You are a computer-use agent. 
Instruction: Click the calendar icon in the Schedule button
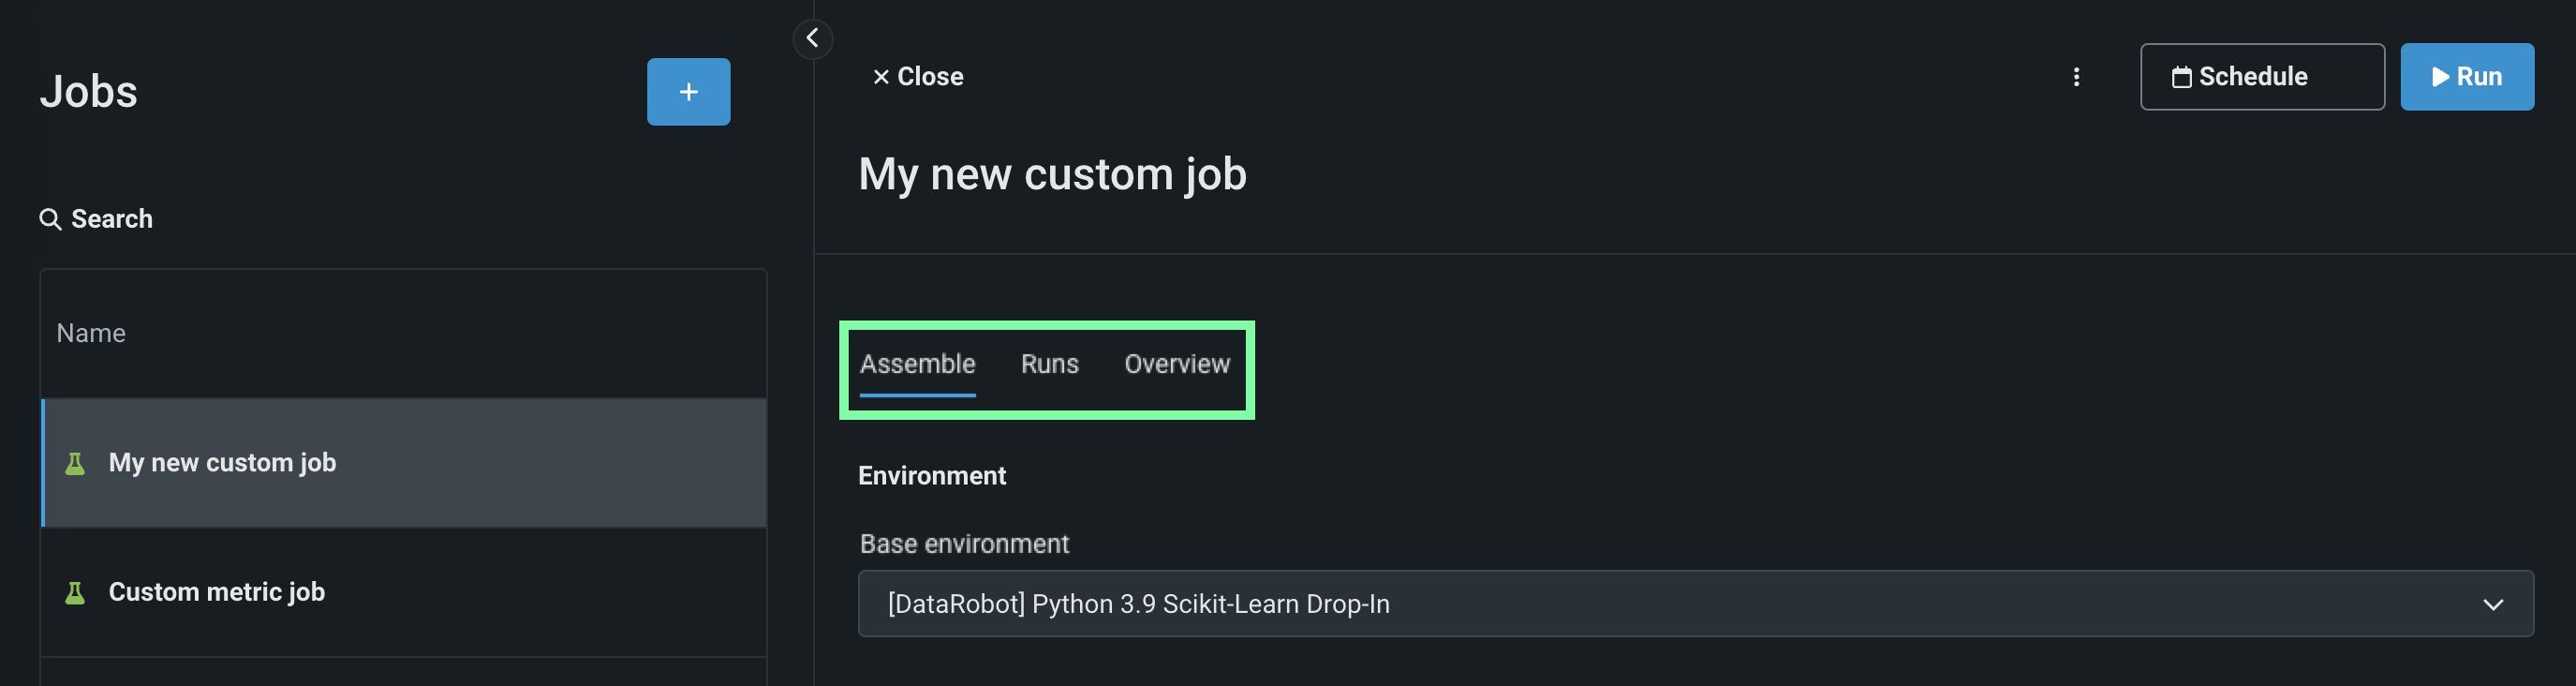click(2181, 77)
